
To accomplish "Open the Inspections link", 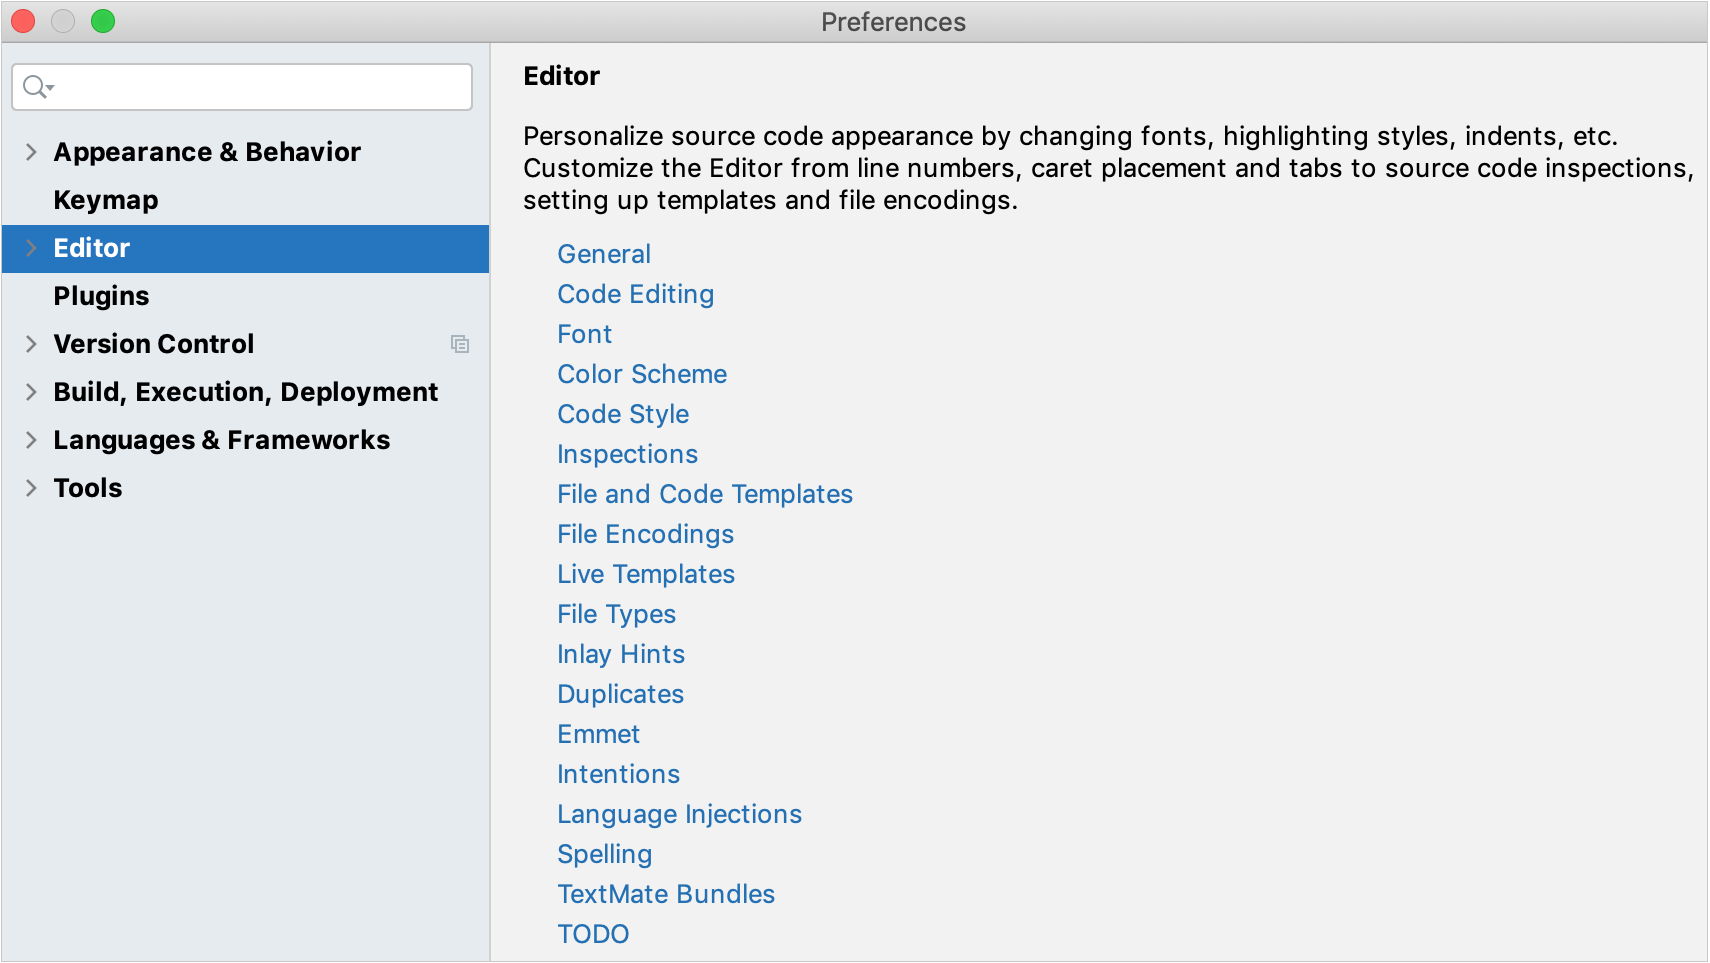I will (627, 454).
